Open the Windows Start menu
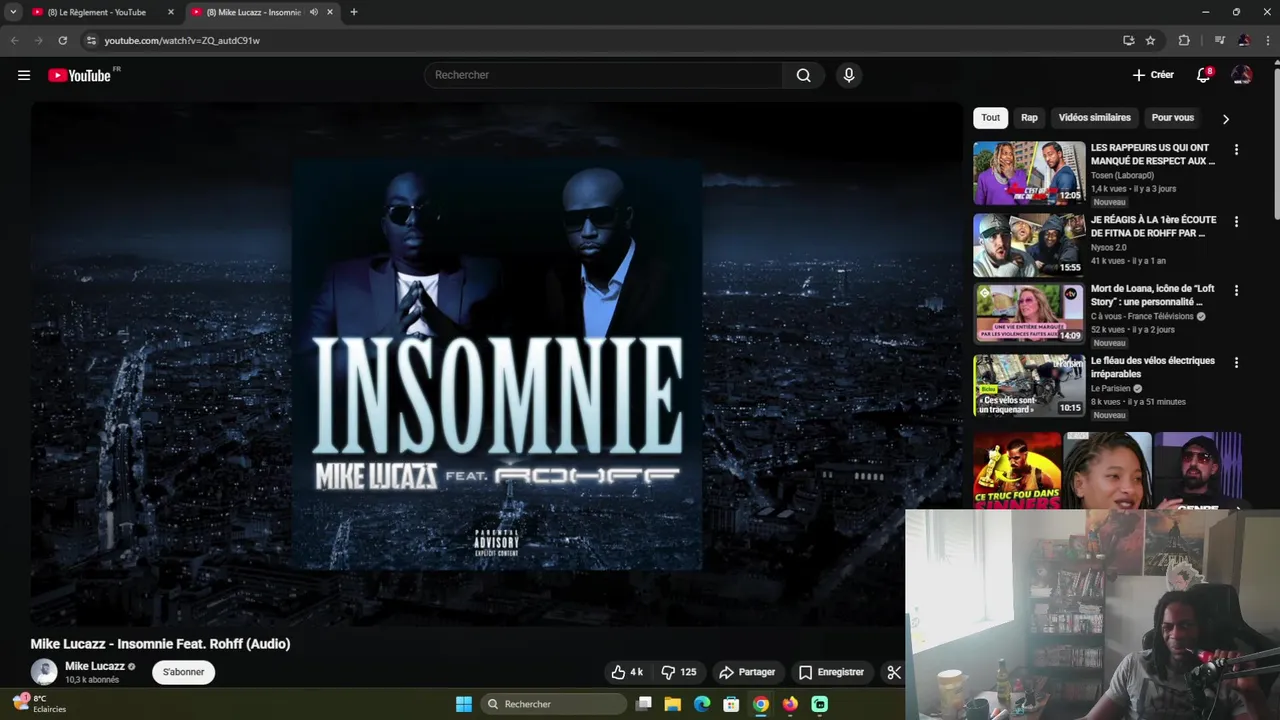Viewport: 1280px width, 720px height. point(464,704)
